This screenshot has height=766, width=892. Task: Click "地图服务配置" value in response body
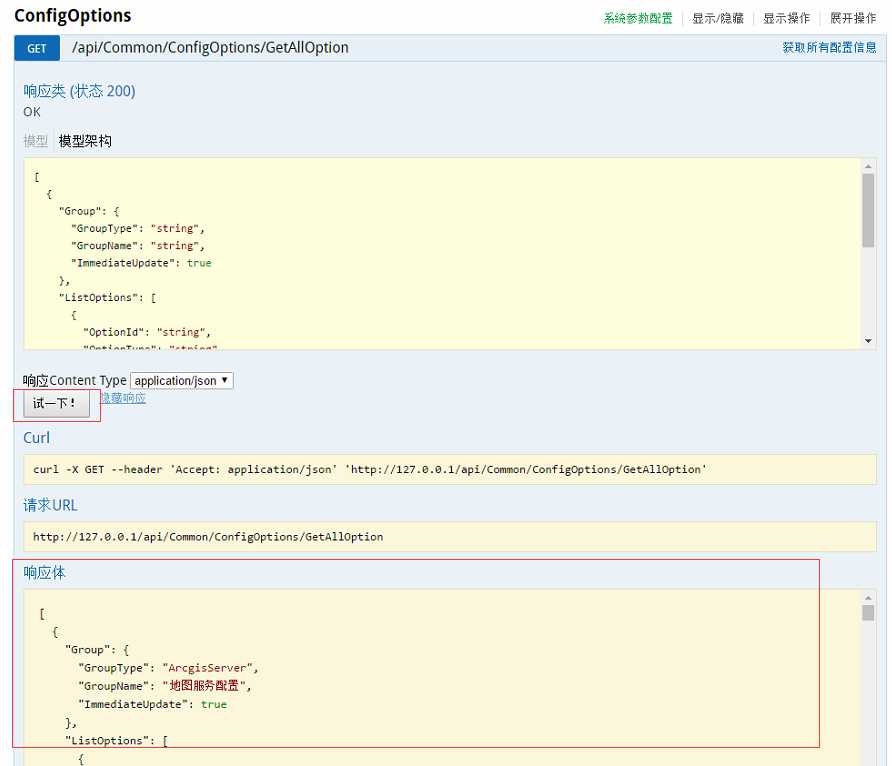[204, 686]
